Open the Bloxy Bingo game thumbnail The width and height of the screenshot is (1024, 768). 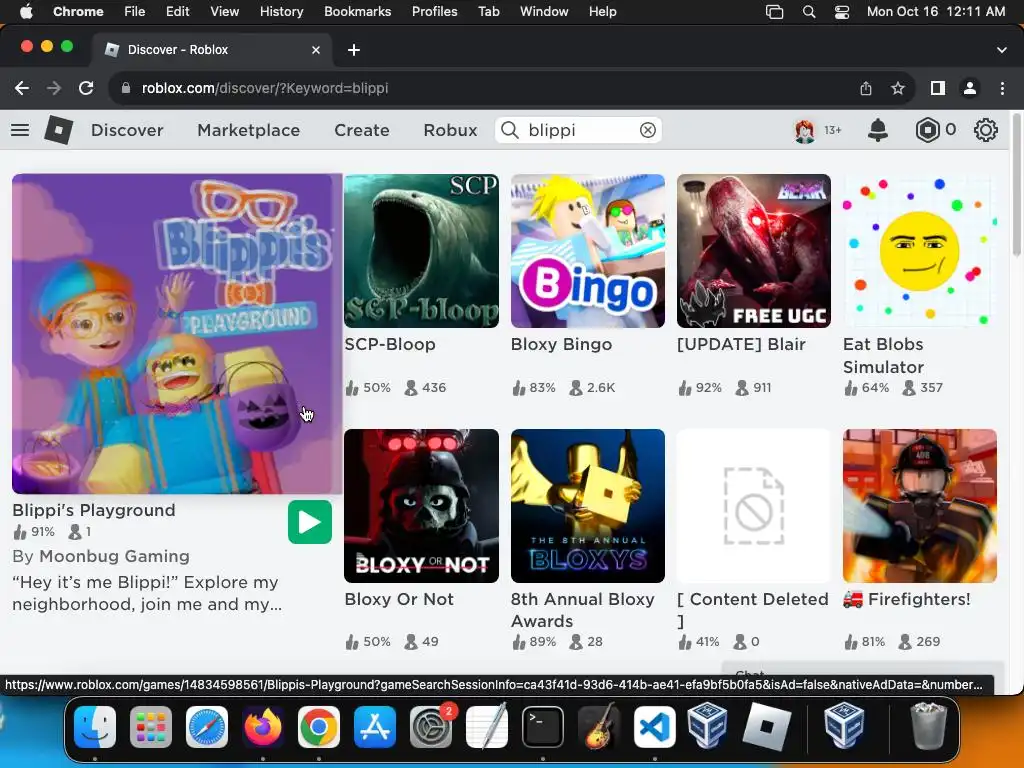[588, 251]
